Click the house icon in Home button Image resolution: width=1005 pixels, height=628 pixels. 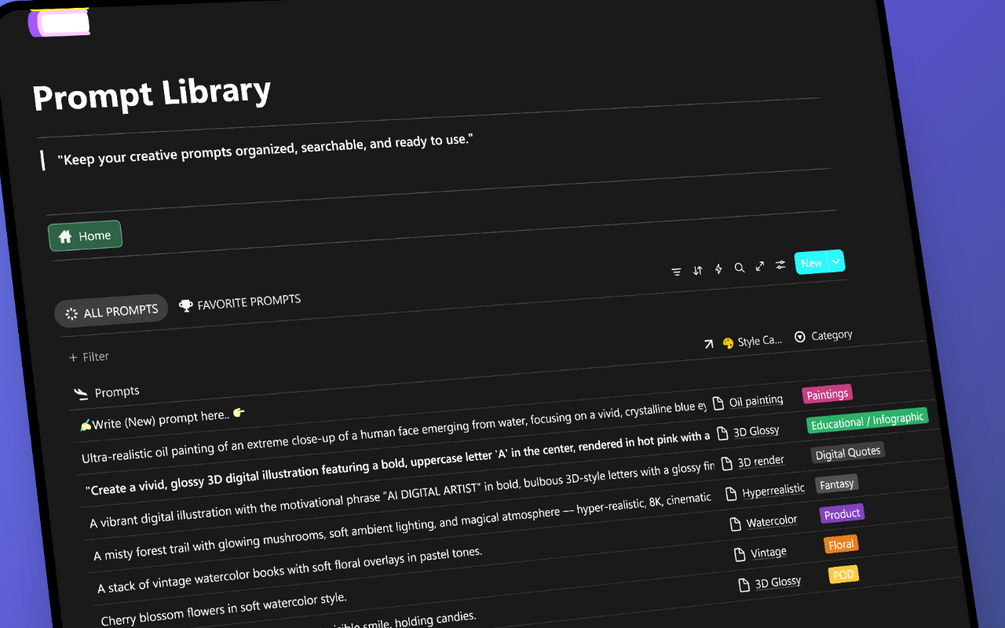(x=65, y=237)
